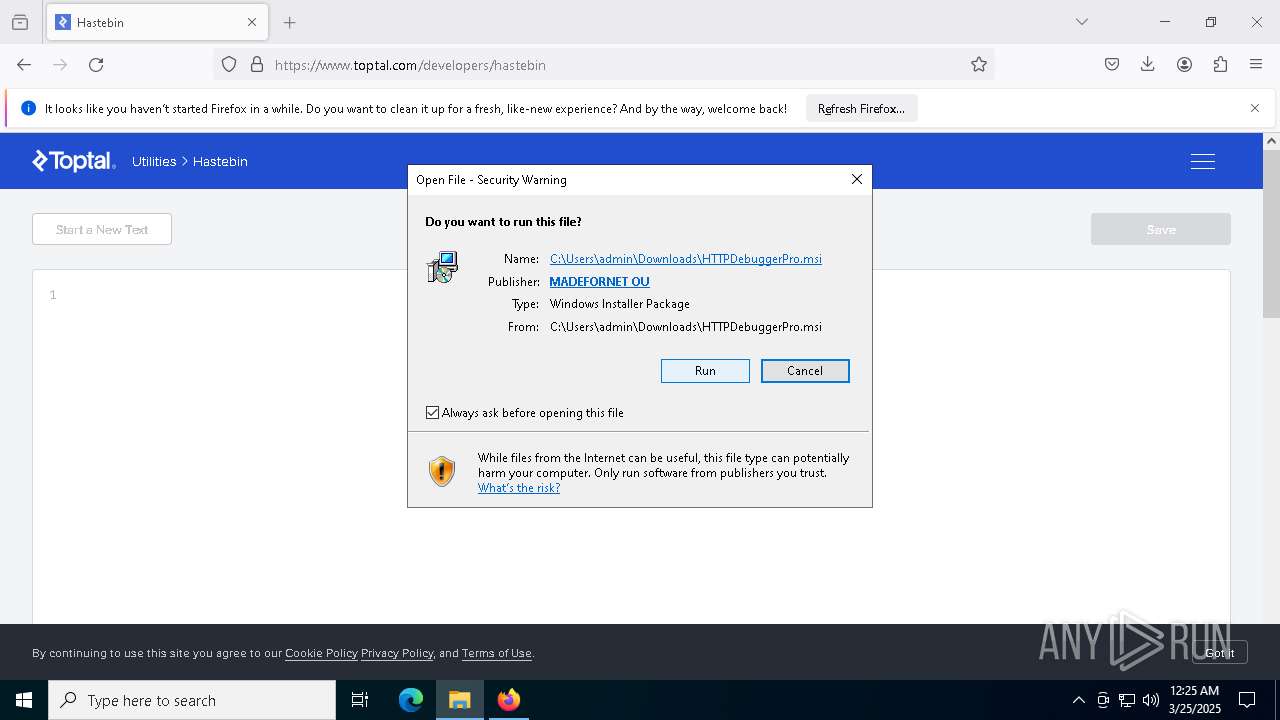This screenshot has width=1280, height=720.
Task: Open the Privacy Policy link
Action: point(397,653)
